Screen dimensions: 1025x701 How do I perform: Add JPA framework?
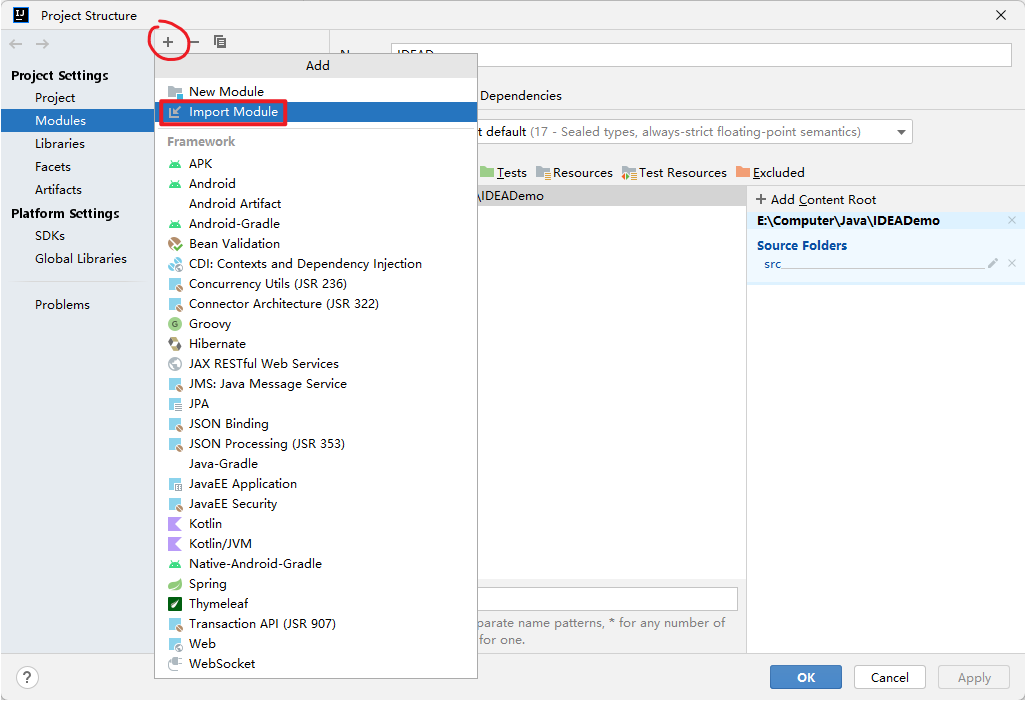point(316,403)
